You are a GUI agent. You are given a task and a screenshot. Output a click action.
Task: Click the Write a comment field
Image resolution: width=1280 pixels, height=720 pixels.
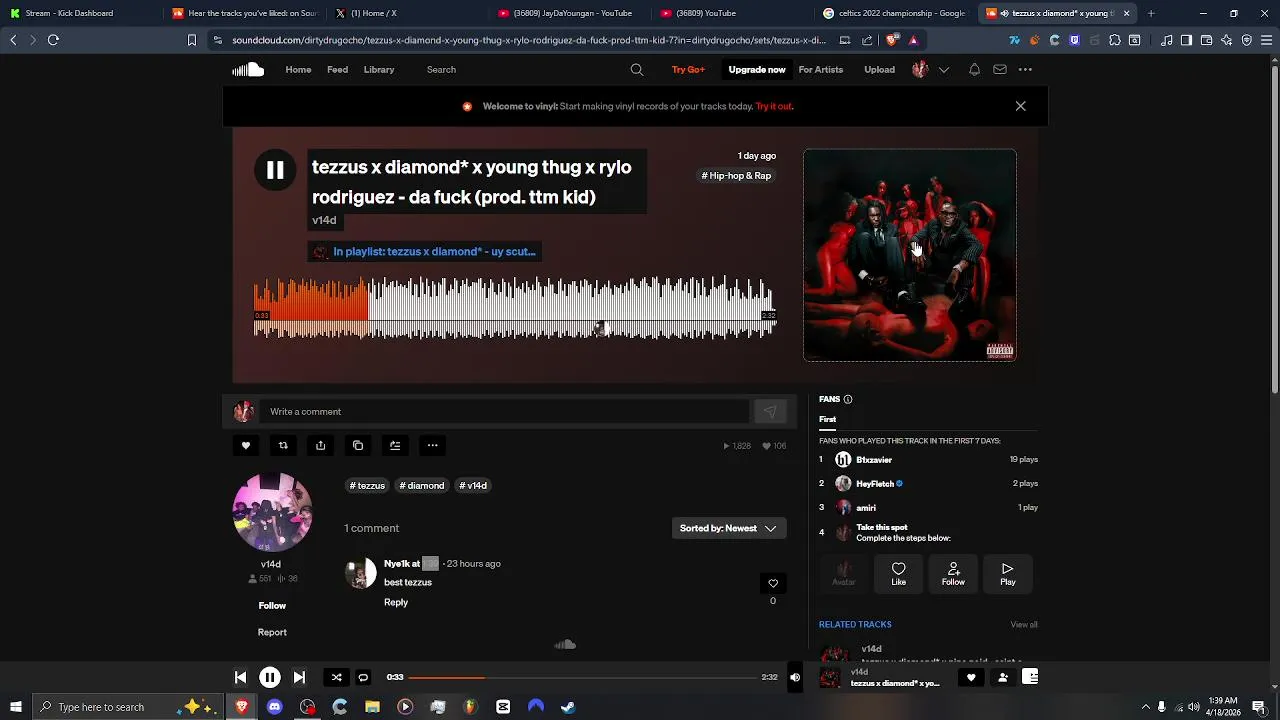(x=504, y=411)
